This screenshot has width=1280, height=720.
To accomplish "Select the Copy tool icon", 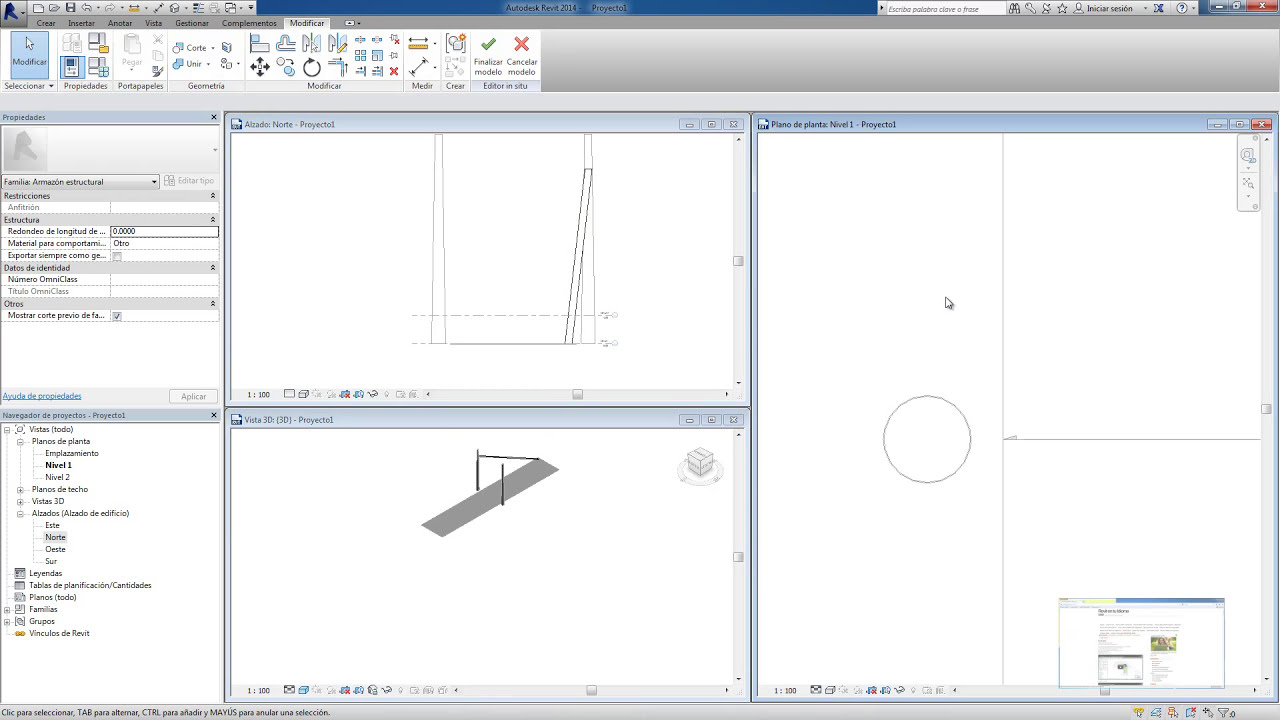I will (285, 67).
